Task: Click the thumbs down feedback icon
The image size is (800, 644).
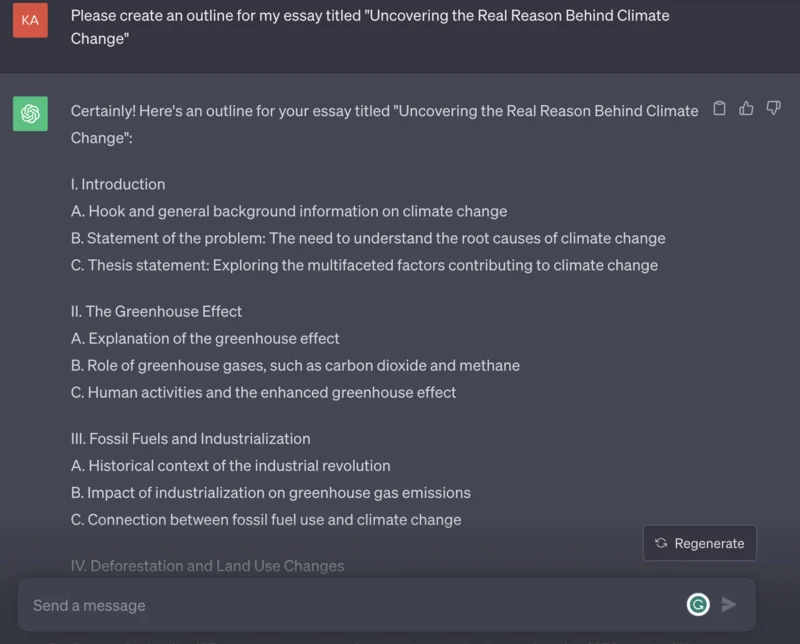Action: (773, 109)
